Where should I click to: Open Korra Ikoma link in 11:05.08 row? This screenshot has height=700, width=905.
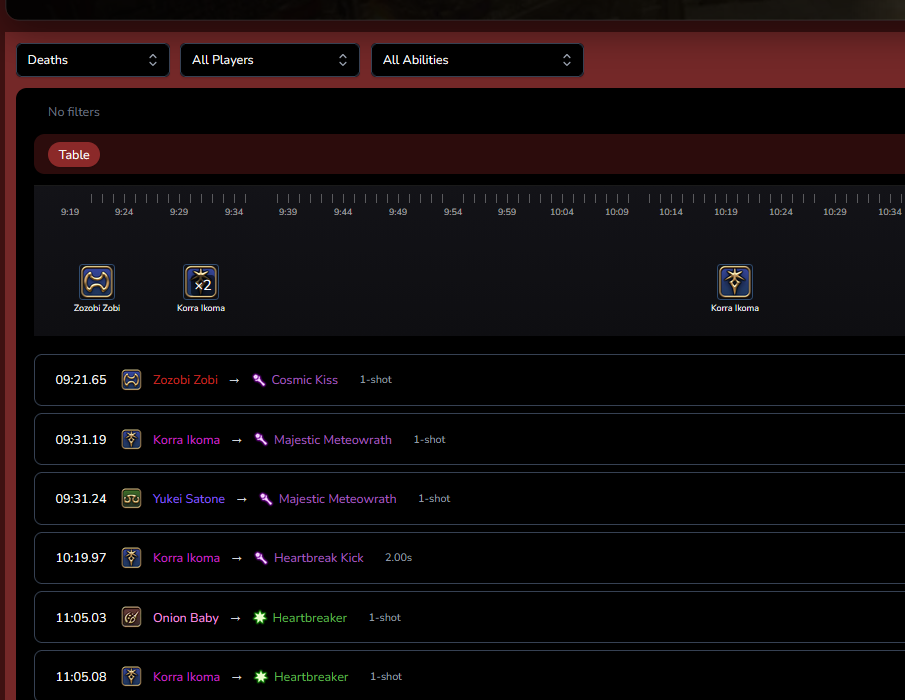click(x=186, y=676)
